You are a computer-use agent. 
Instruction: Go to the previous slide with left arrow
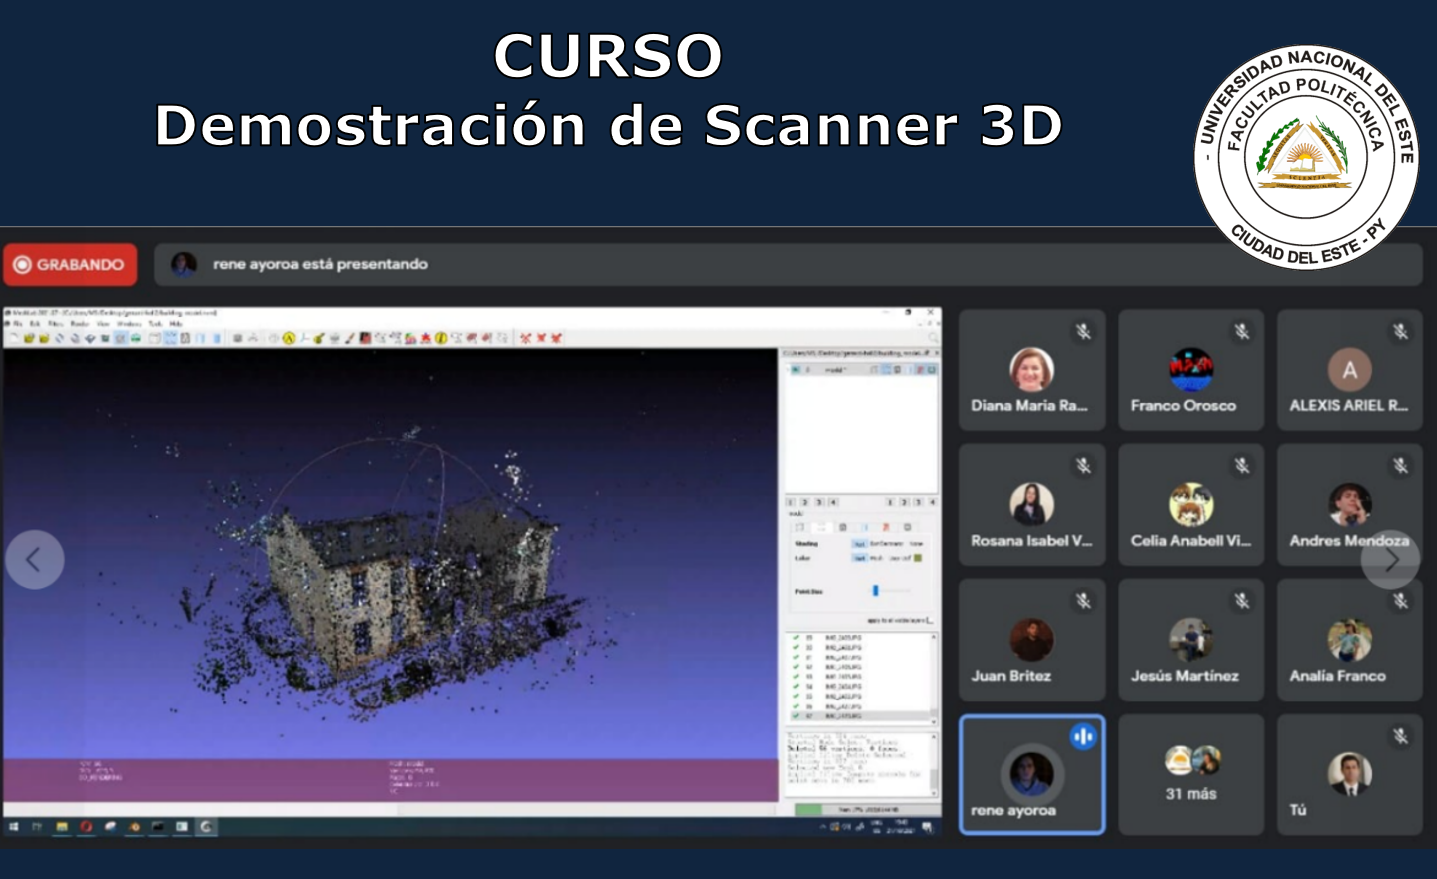click(34, 560)
